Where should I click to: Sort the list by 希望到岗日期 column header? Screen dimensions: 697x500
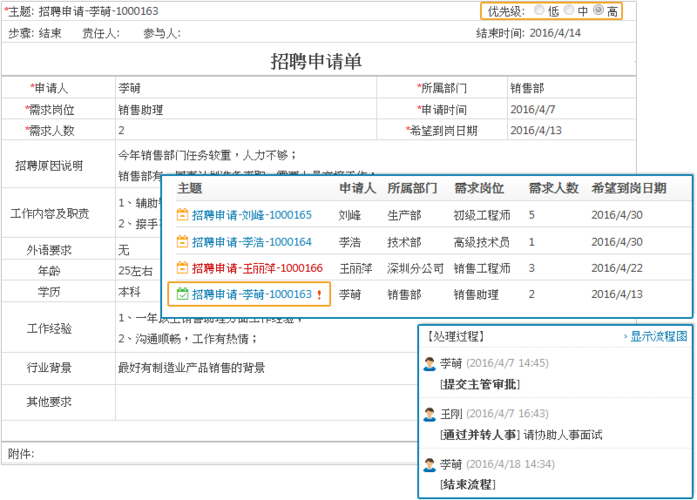coord(629,188)
